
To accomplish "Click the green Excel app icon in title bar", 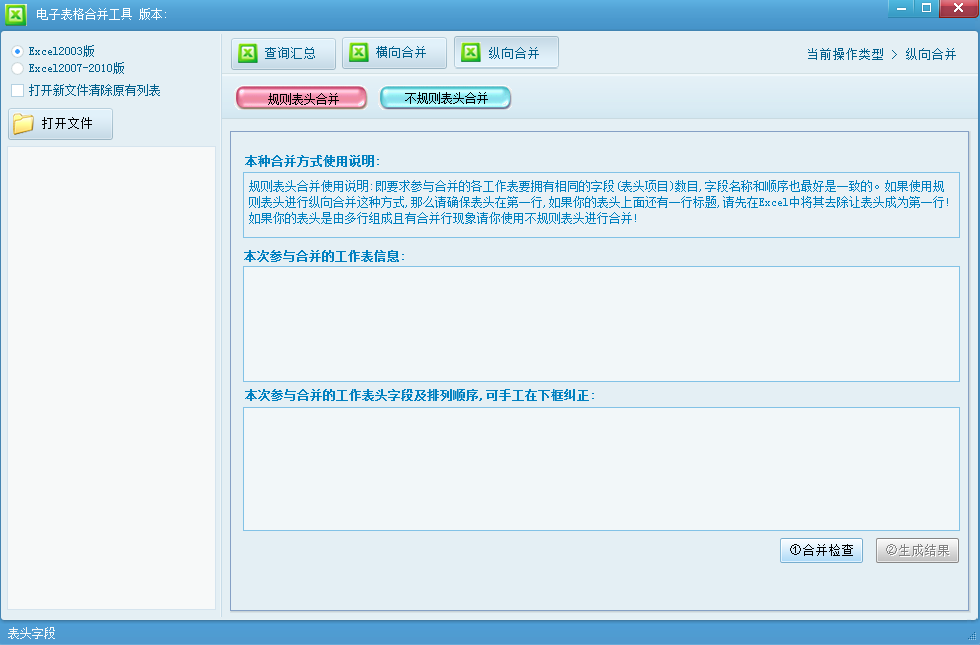I will (16, 14).
